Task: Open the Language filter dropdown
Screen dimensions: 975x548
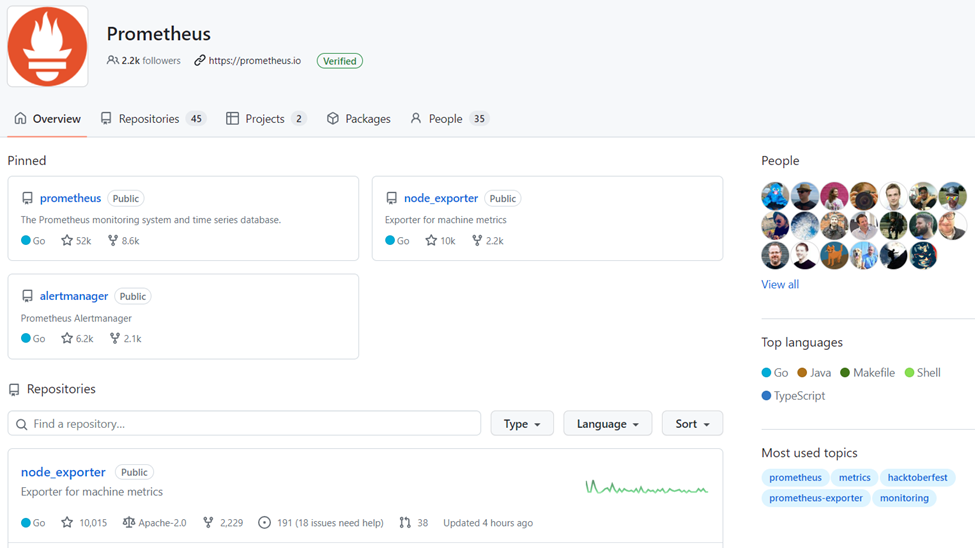Action: coord(607,424)
